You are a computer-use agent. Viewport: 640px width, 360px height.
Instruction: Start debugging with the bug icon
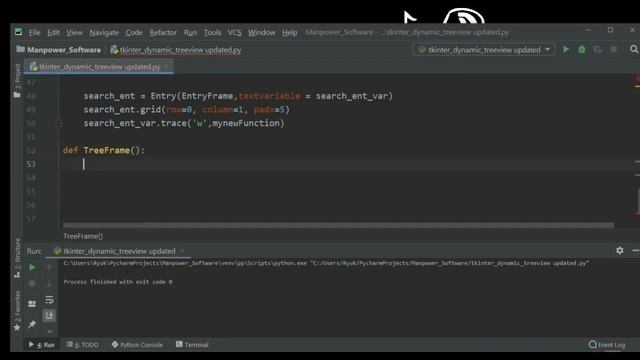pyautogui.click(x=582, y=49)
